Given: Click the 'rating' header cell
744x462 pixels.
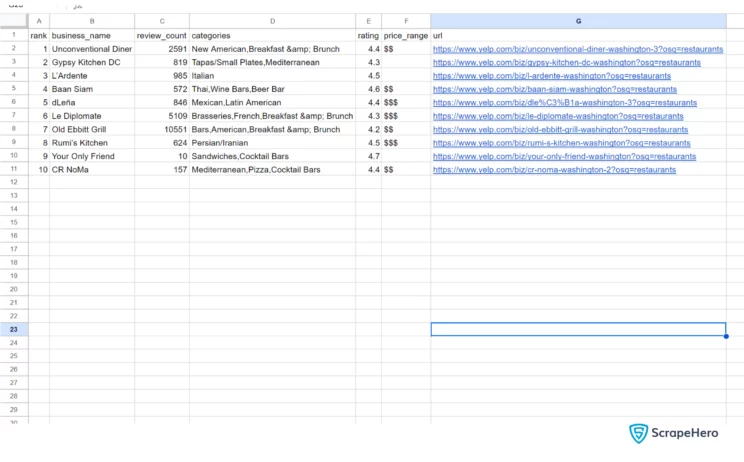Looking at the screenshot, I should pos(368,36).
